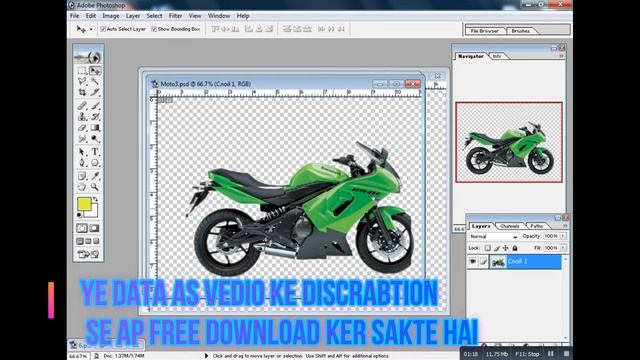Switch to the Info tab

pyautogui.click(x=497, y=56)
